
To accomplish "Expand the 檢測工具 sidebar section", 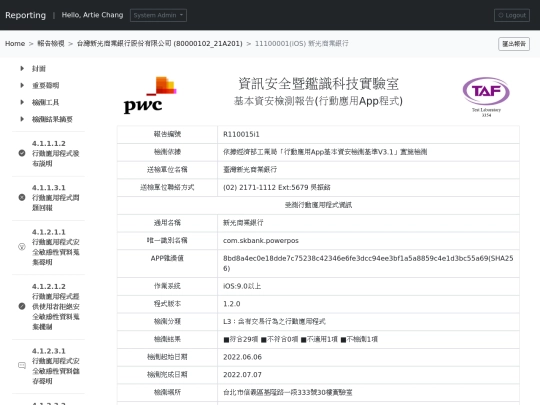I will pos(45,102).
